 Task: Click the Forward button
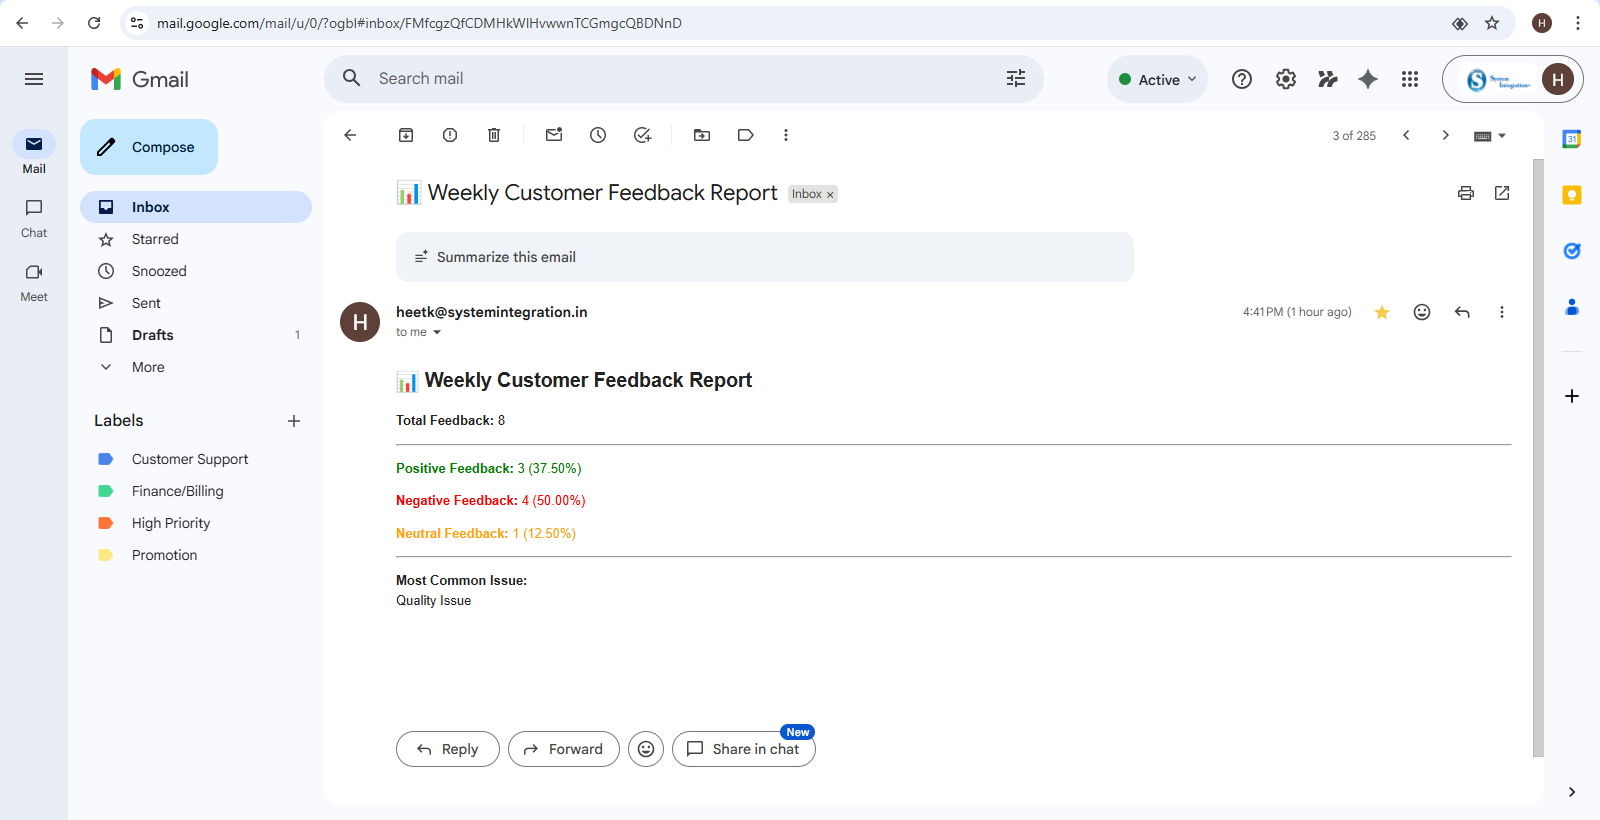point(564,749)
